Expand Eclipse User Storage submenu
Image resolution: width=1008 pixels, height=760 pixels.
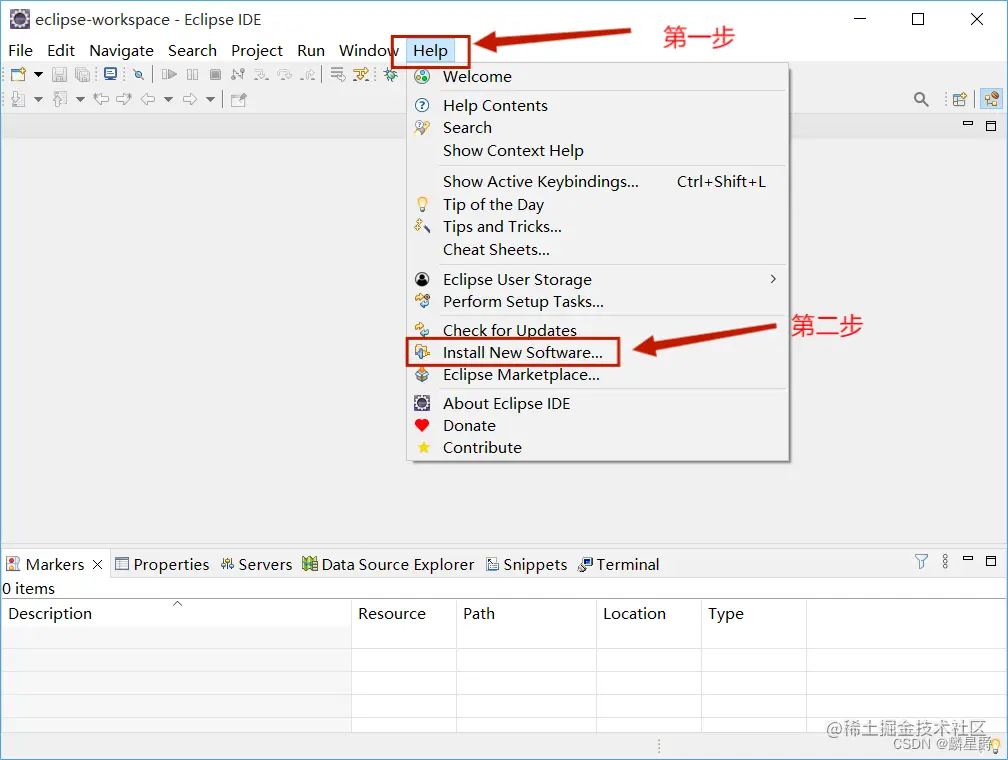point(598,279)
